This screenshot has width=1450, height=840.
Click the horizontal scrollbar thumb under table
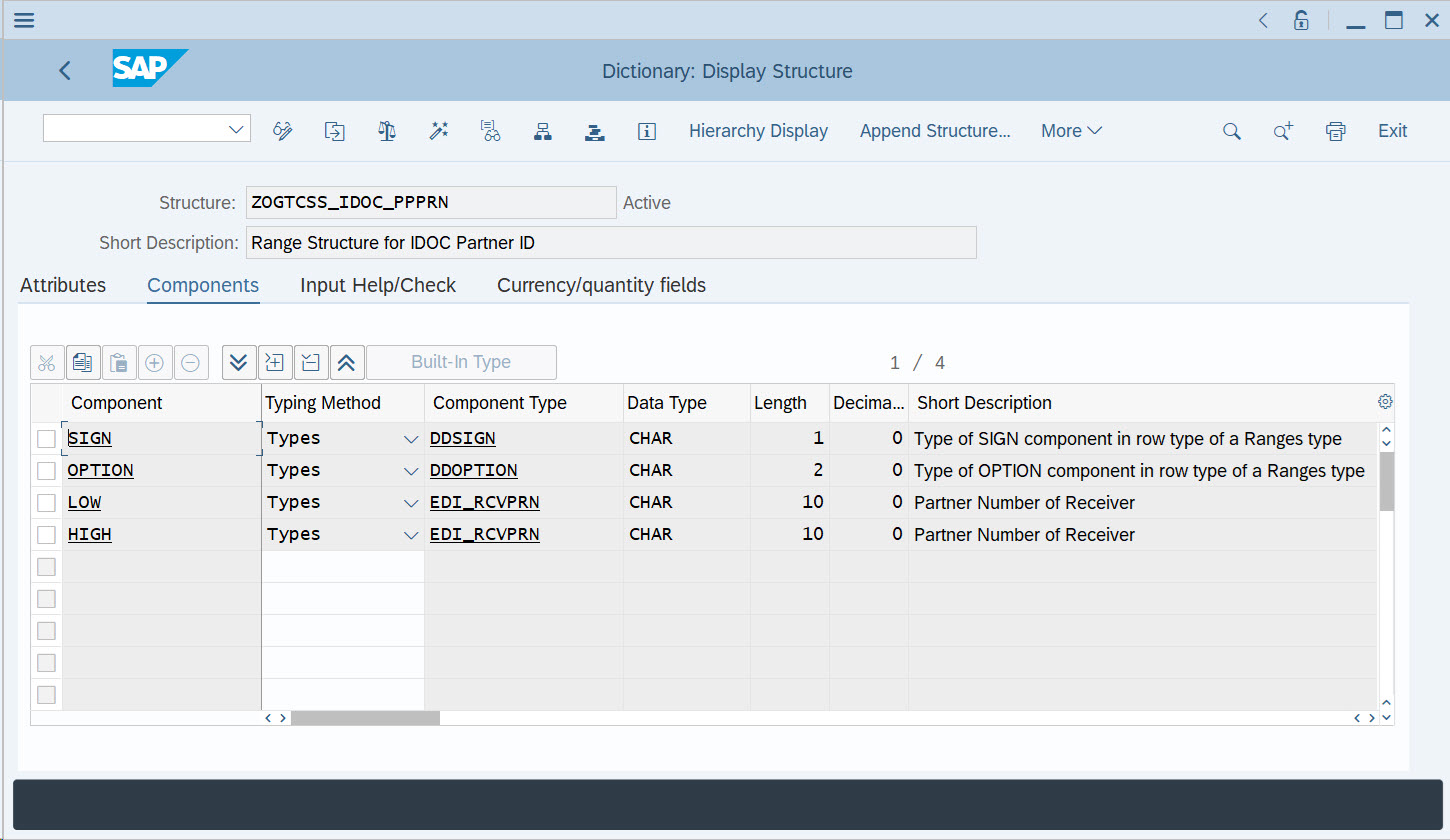tap(365, 718)
